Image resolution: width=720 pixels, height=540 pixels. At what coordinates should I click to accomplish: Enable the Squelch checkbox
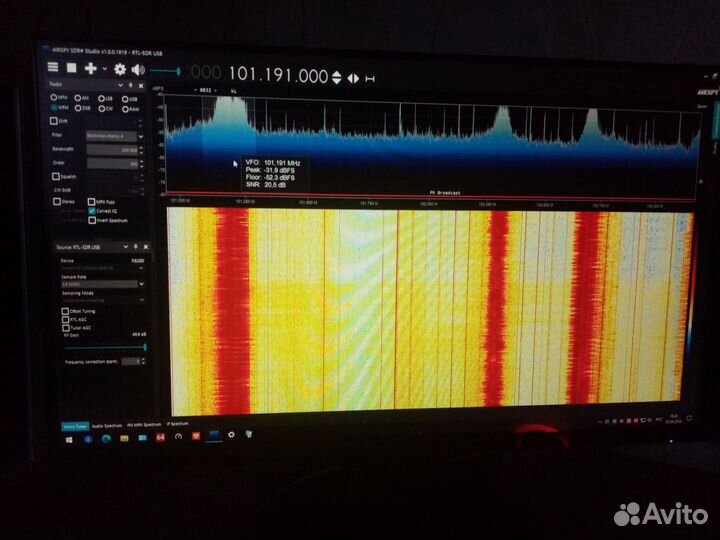pos(56,176)
